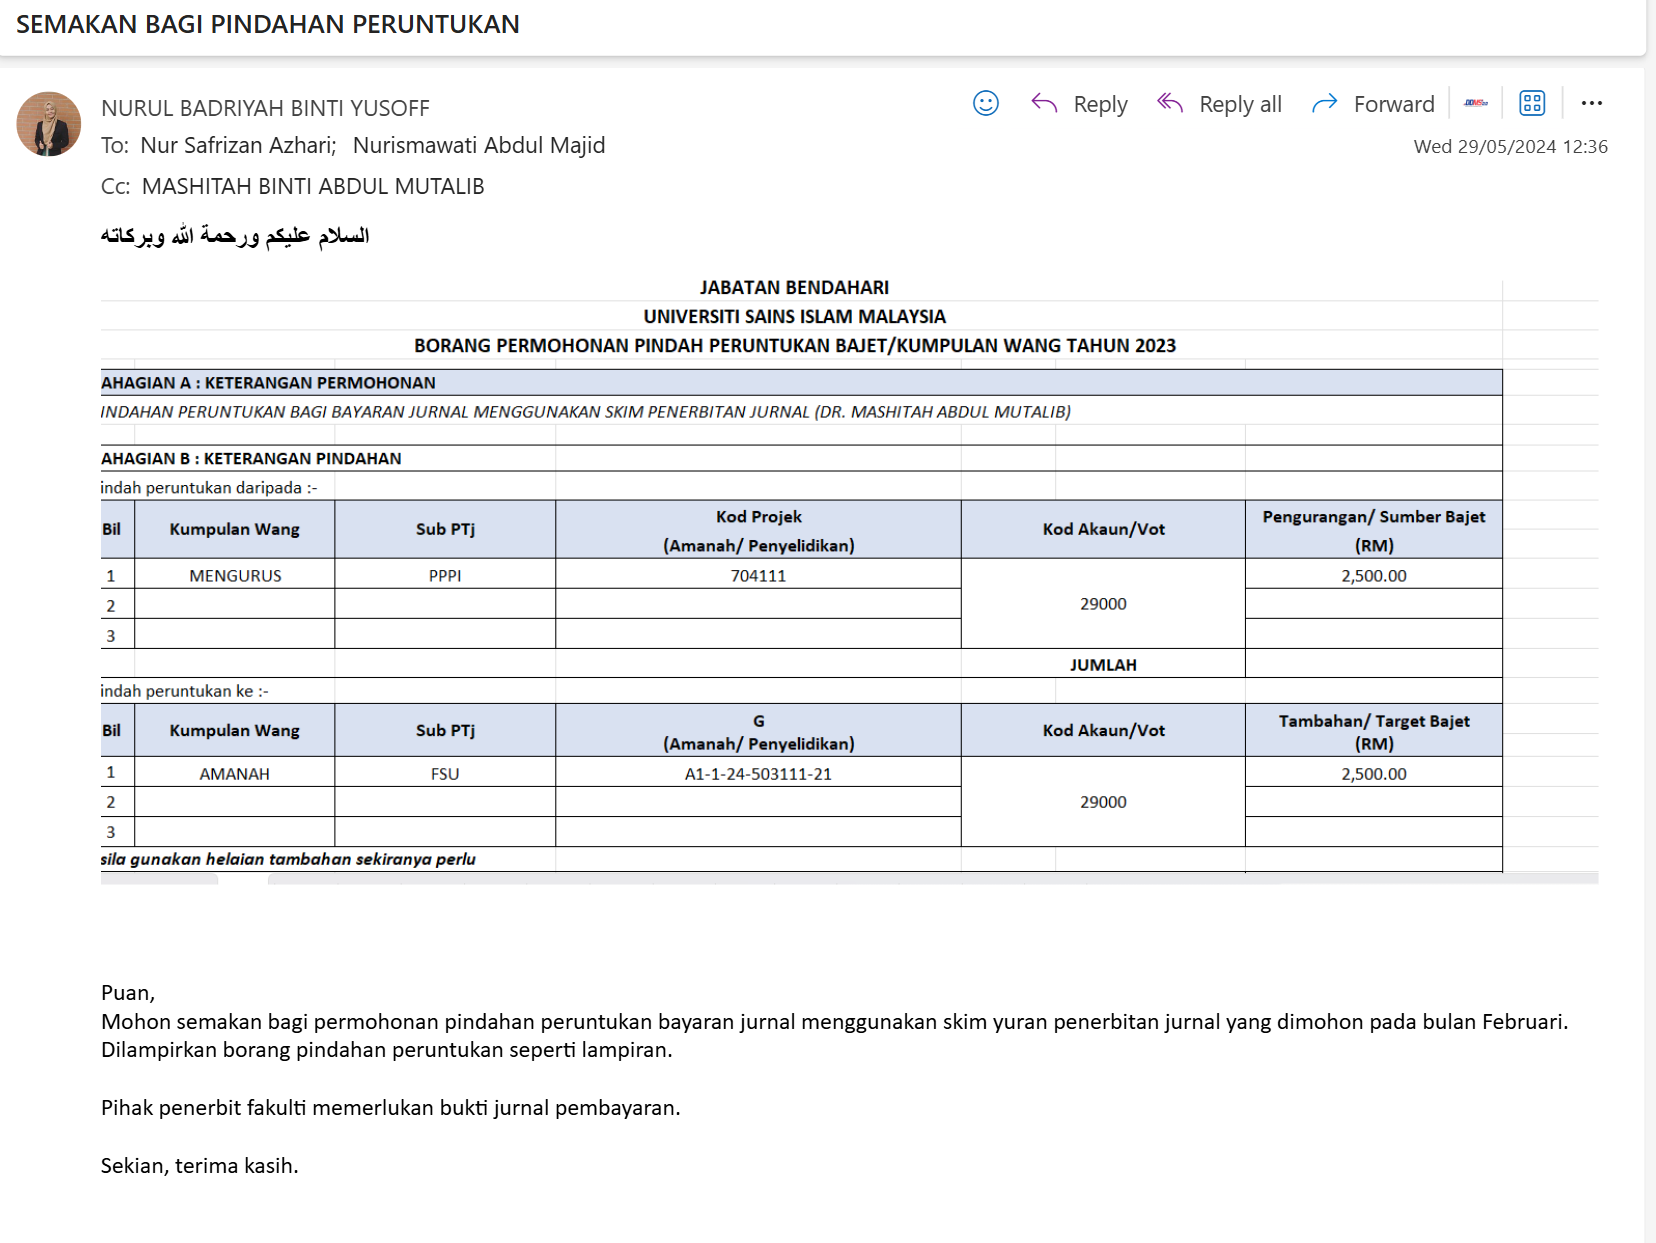Screen dimensions: 1656x1243
Task: Click 'Pihak penerbit fakulti memerlukan bukti' sentence
Action: tap(391, 1108)
